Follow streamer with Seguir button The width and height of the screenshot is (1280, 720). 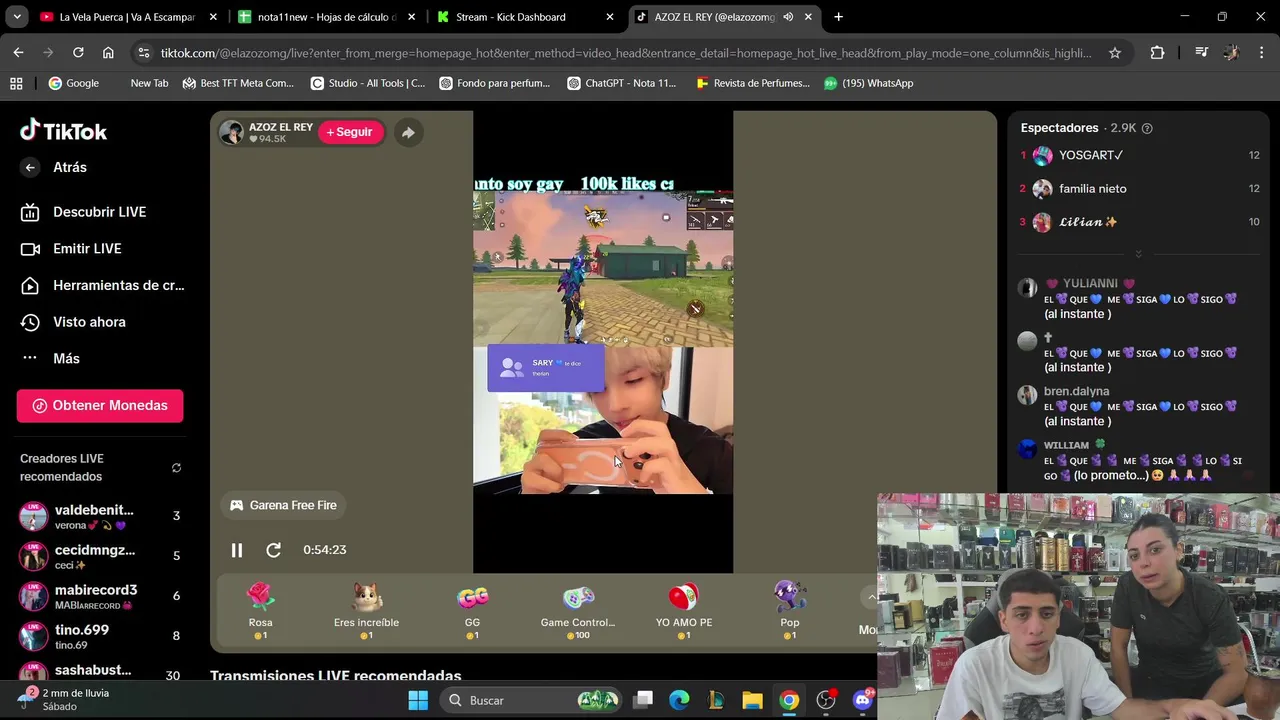point(349,132)
